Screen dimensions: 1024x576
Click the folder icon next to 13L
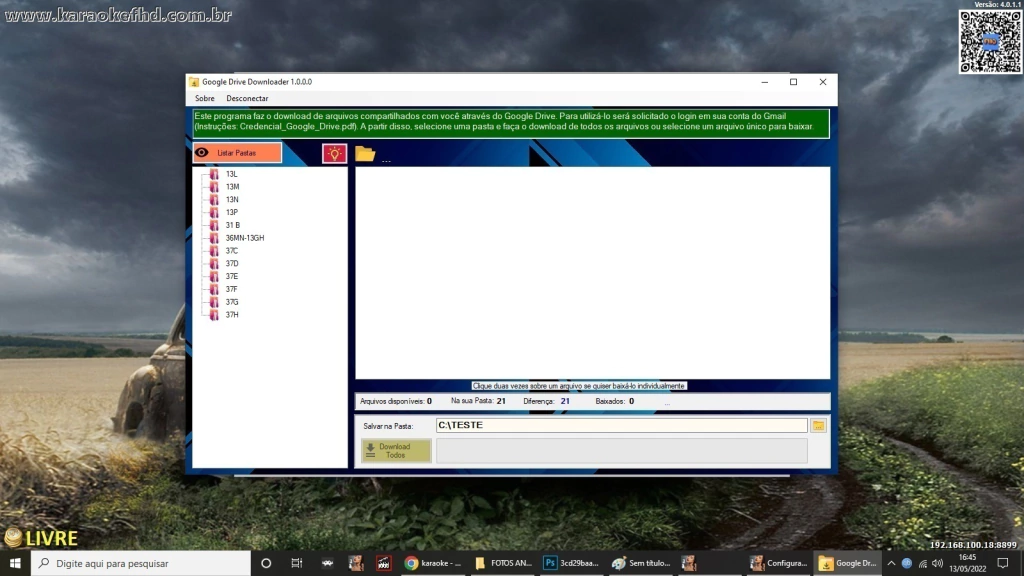pyautogui.click(x=214, y=174)
